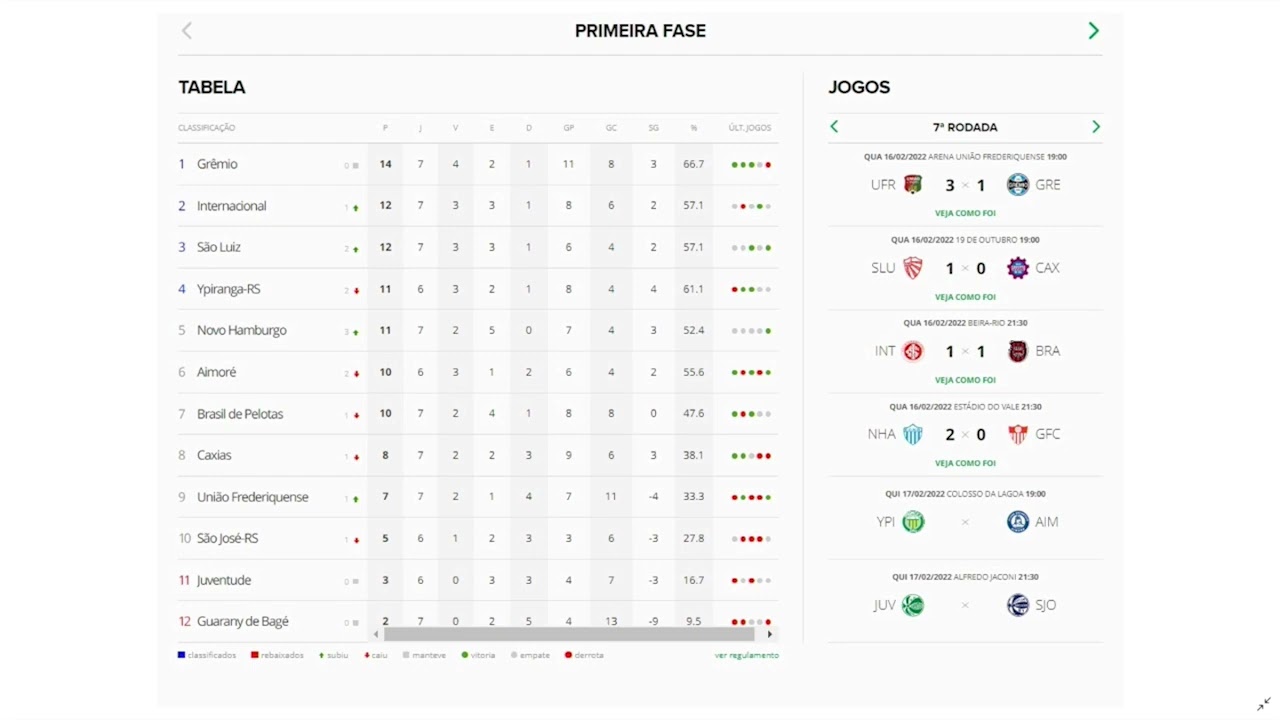Click the GRE team crest
This screenshot has height=720, width=1280.
[x=1018, y=185]
